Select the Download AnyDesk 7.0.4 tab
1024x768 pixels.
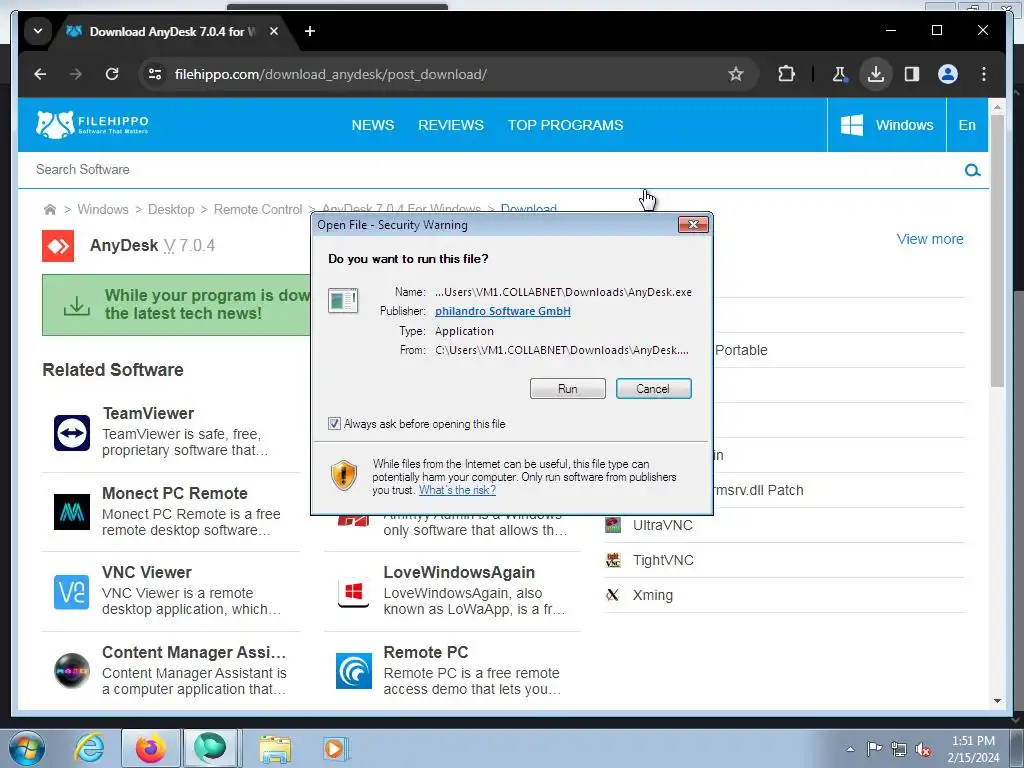[x=173, y=31]
